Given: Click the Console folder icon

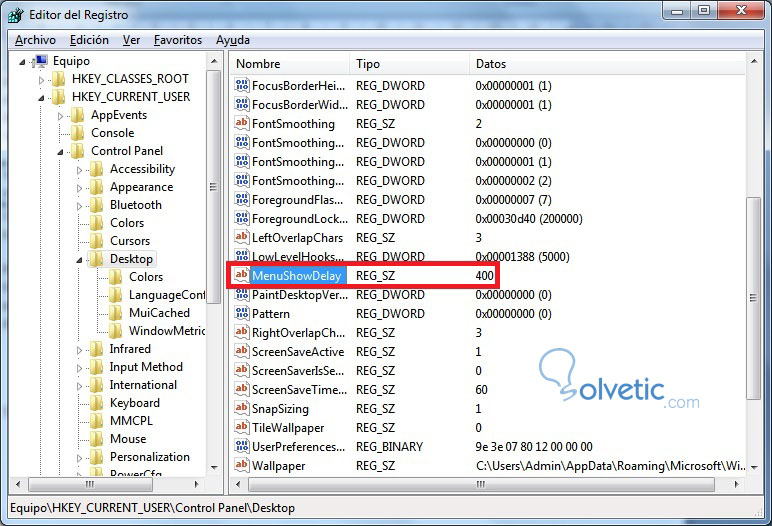Looking at the screenshot, I should [x=78, y=133].
